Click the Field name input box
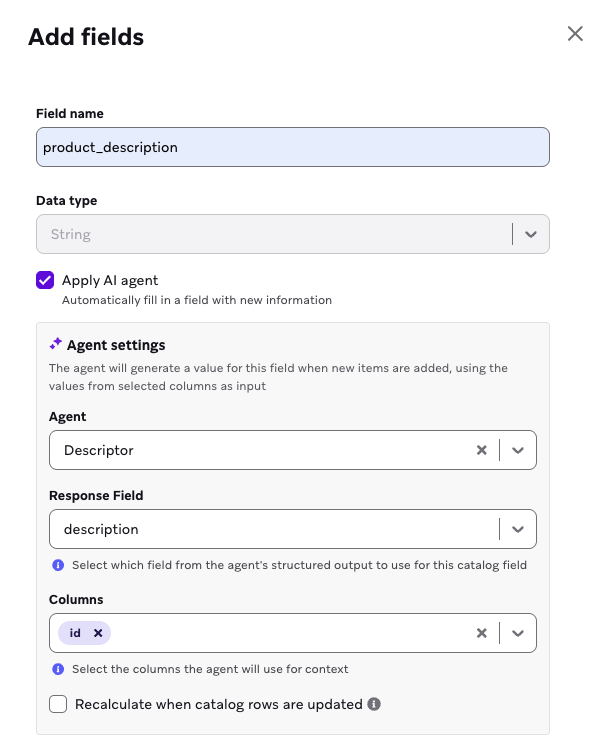 292,147
